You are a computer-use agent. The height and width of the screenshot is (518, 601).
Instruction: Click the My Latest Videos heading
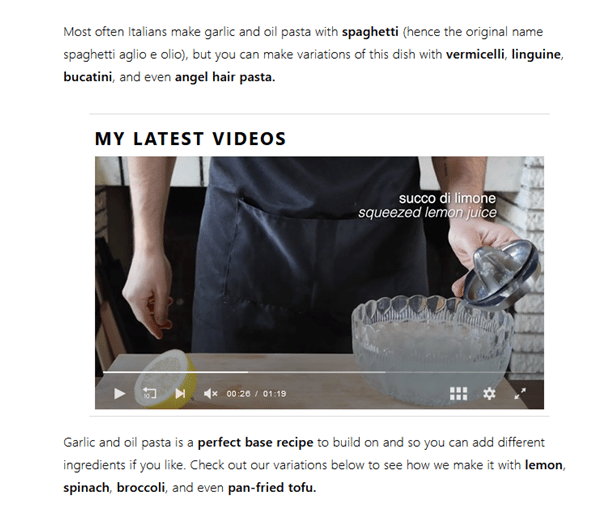(x=190, y=138)
